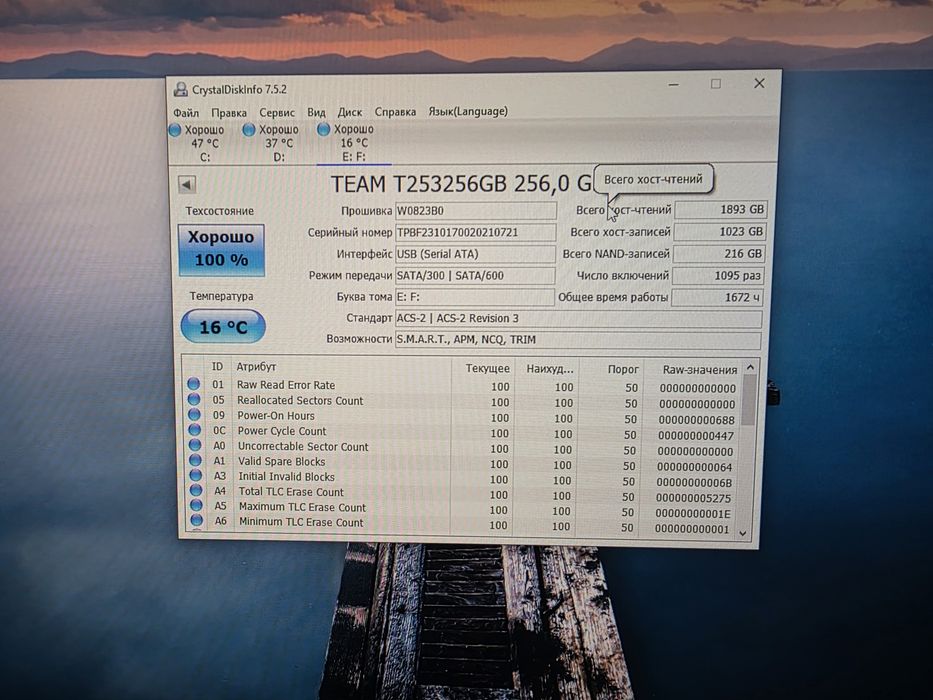Click the Интерфейс field USB (Serial ATA)
The image size is (933, 700).
475,254
